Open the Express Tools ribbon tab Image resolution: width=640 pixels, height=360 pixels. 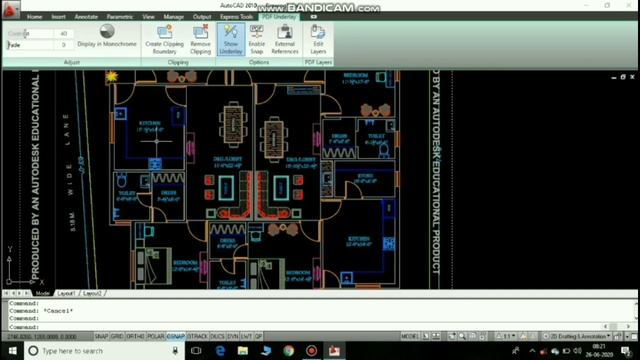[x=236, y=17]
